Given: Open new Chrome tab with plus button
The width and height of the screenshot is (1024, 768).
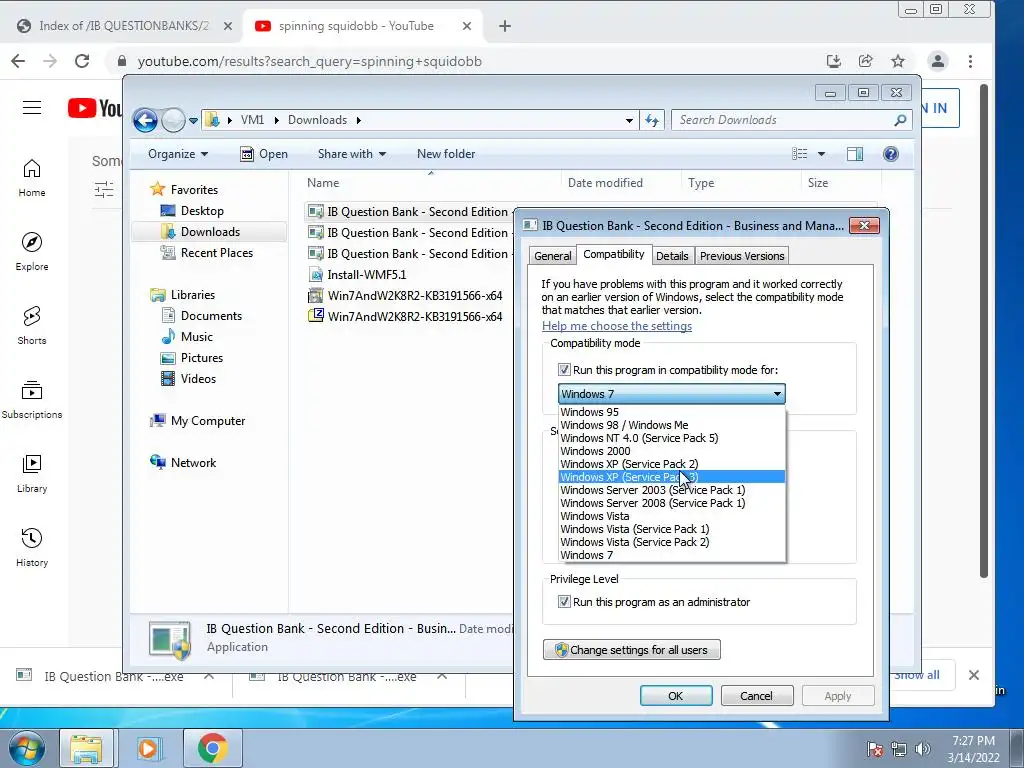Looking at the screenshot, I should point(505,26).
